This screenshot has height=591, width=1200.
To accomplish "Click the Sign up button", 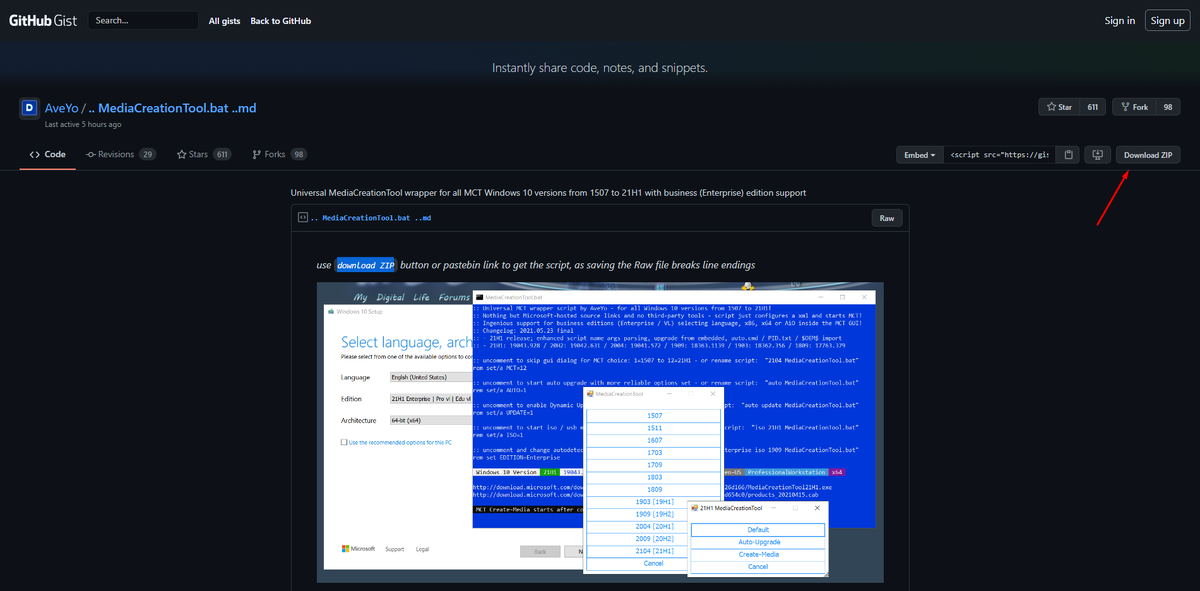I will pyautogui.click(x=1167, y=20).
